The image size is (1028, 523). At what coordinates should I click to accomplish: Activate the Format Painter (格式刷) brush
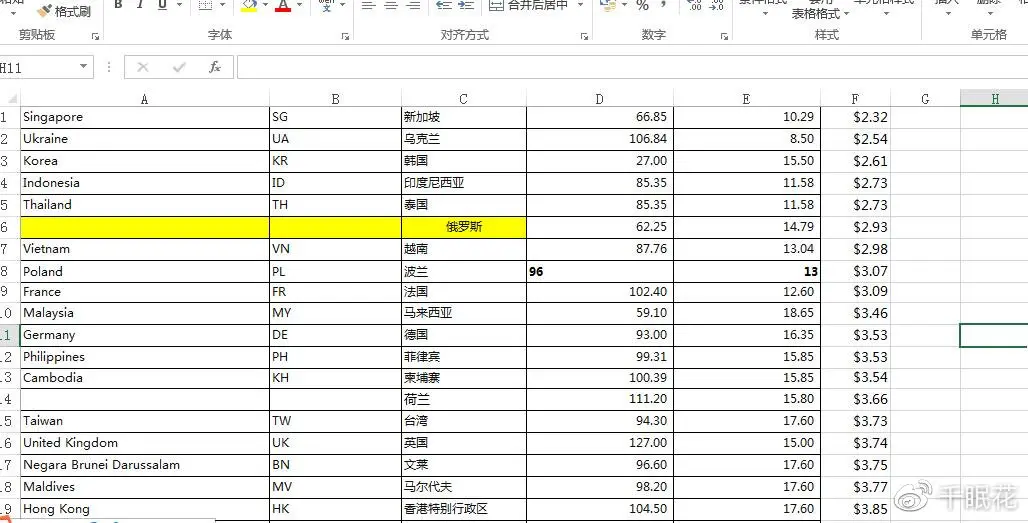63,10
